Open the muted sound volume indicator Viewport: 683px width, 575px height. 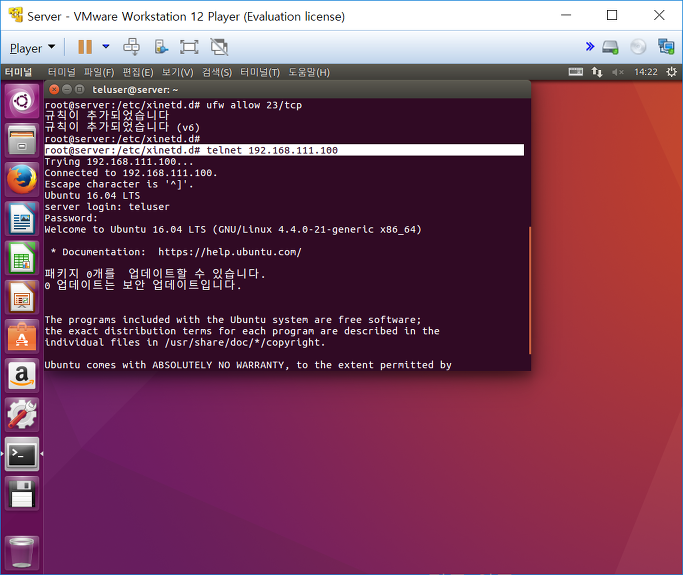pos(618,72)
